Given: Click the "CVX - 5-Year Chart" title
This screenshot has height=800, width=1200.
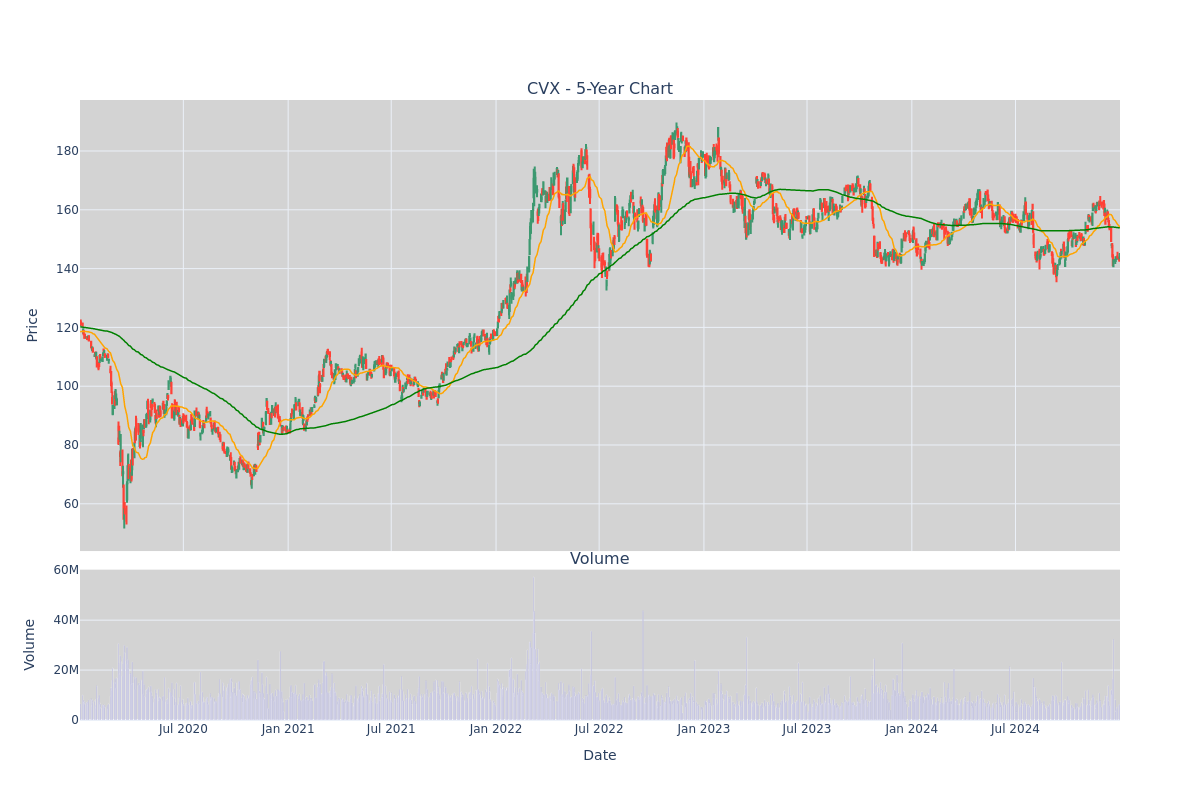Looking at the screenshot, I should (x=600, y=89).
